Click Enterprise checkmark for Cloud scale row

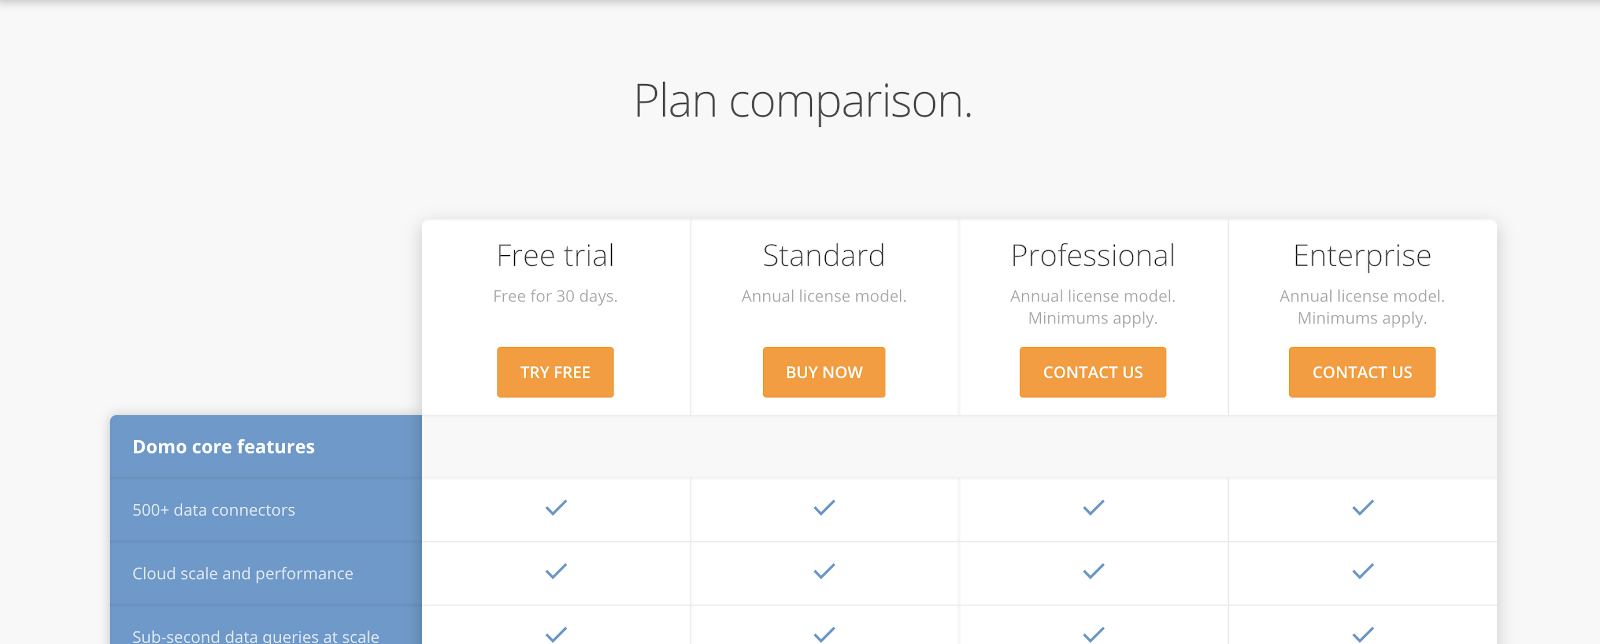tap(1362, 571)
